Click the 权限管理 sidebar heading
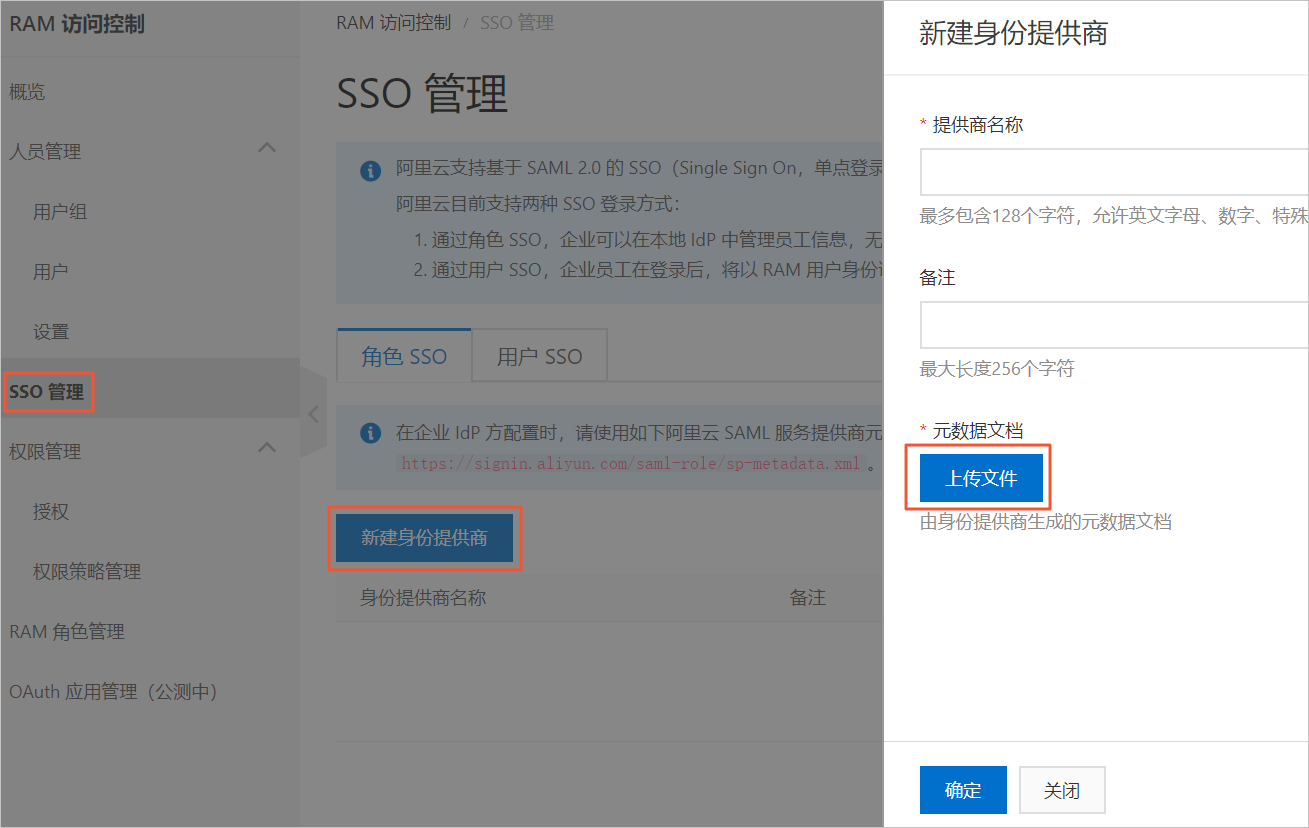This screenshot has width=1309, height=828. tap(45, 452)
